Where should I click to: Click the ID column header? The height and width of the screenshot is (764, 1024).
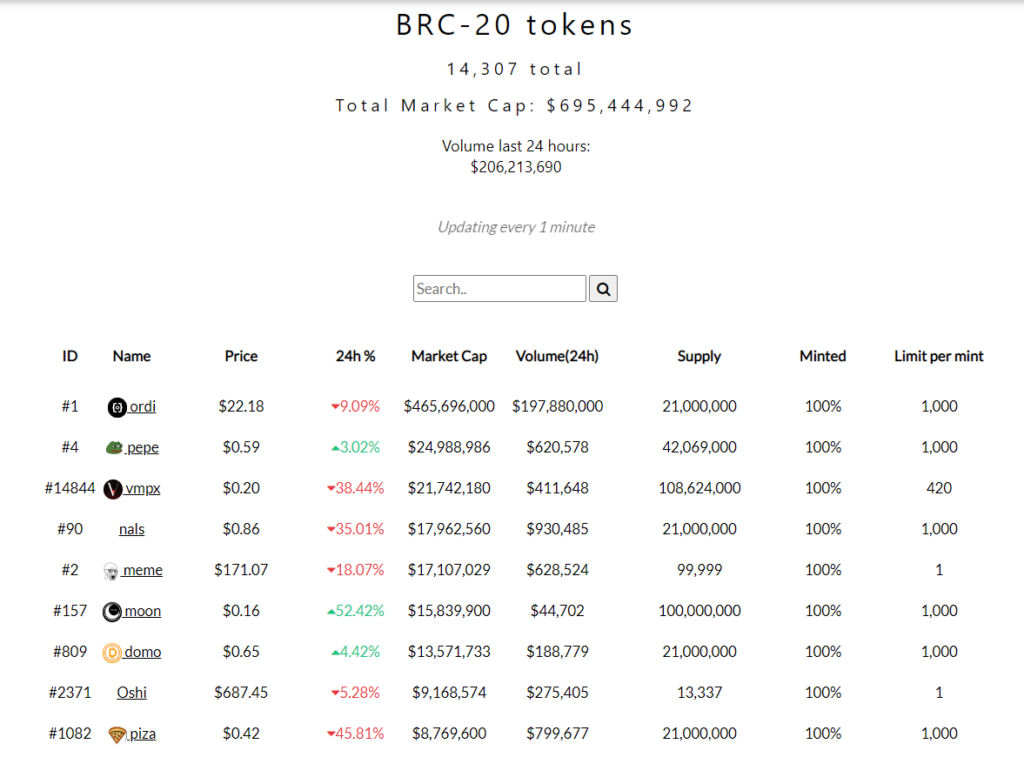[x=70, y=356]
